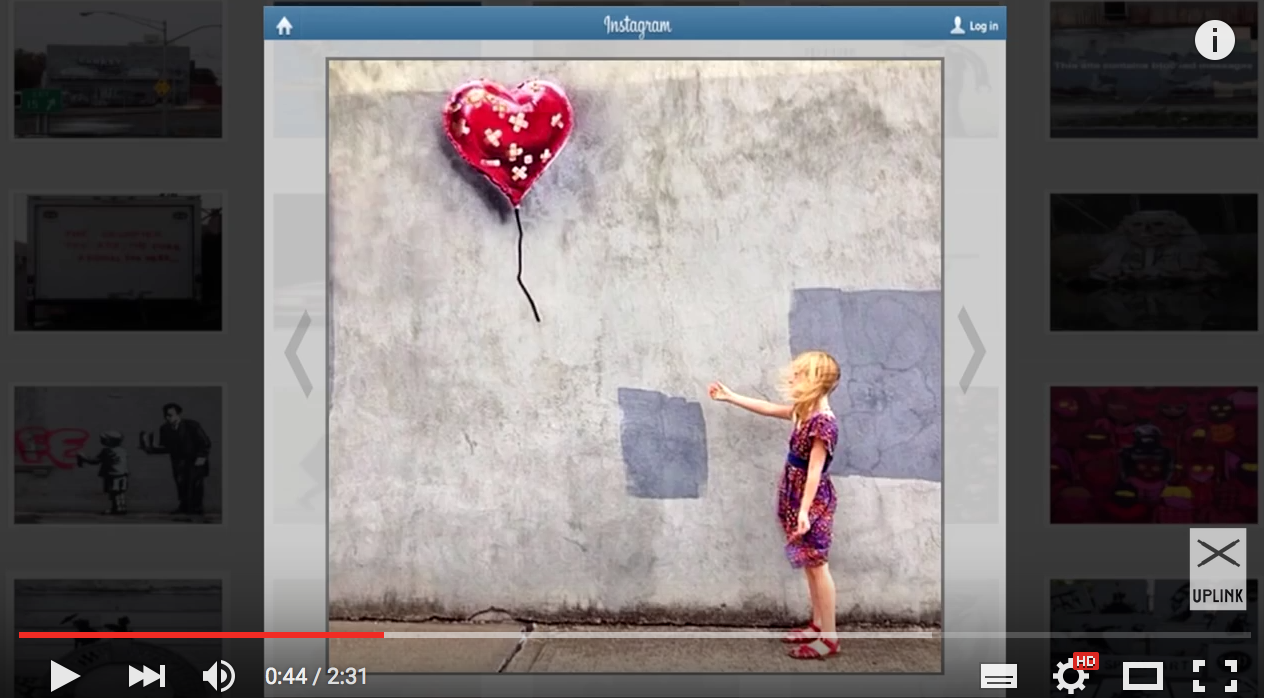Show the next Instagram photo
This screenshot has width=1264, height=698.
[972, 350]
